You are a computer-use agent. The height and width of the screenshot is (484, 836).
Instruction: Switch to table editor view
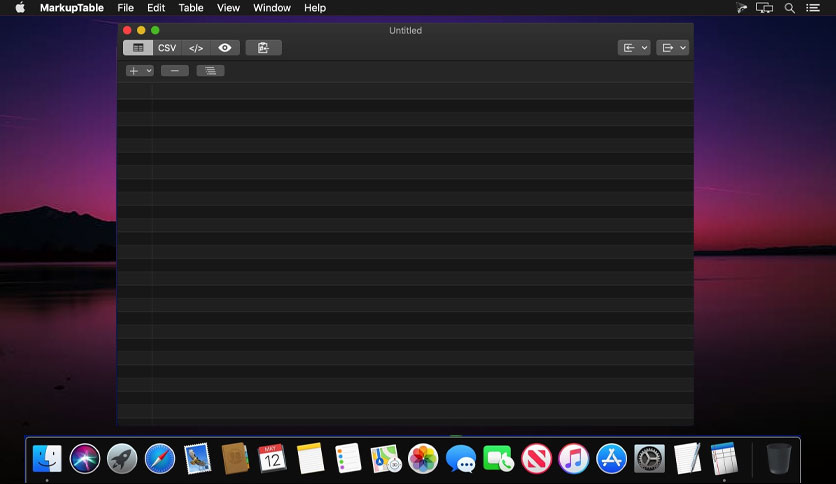[138, 48]
